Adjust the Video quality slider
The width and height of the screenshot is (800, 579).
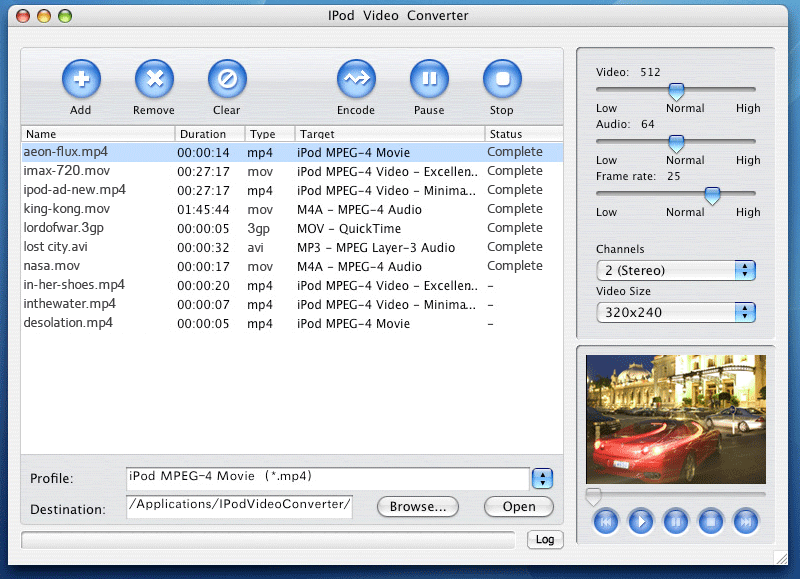tap(676, 88)
